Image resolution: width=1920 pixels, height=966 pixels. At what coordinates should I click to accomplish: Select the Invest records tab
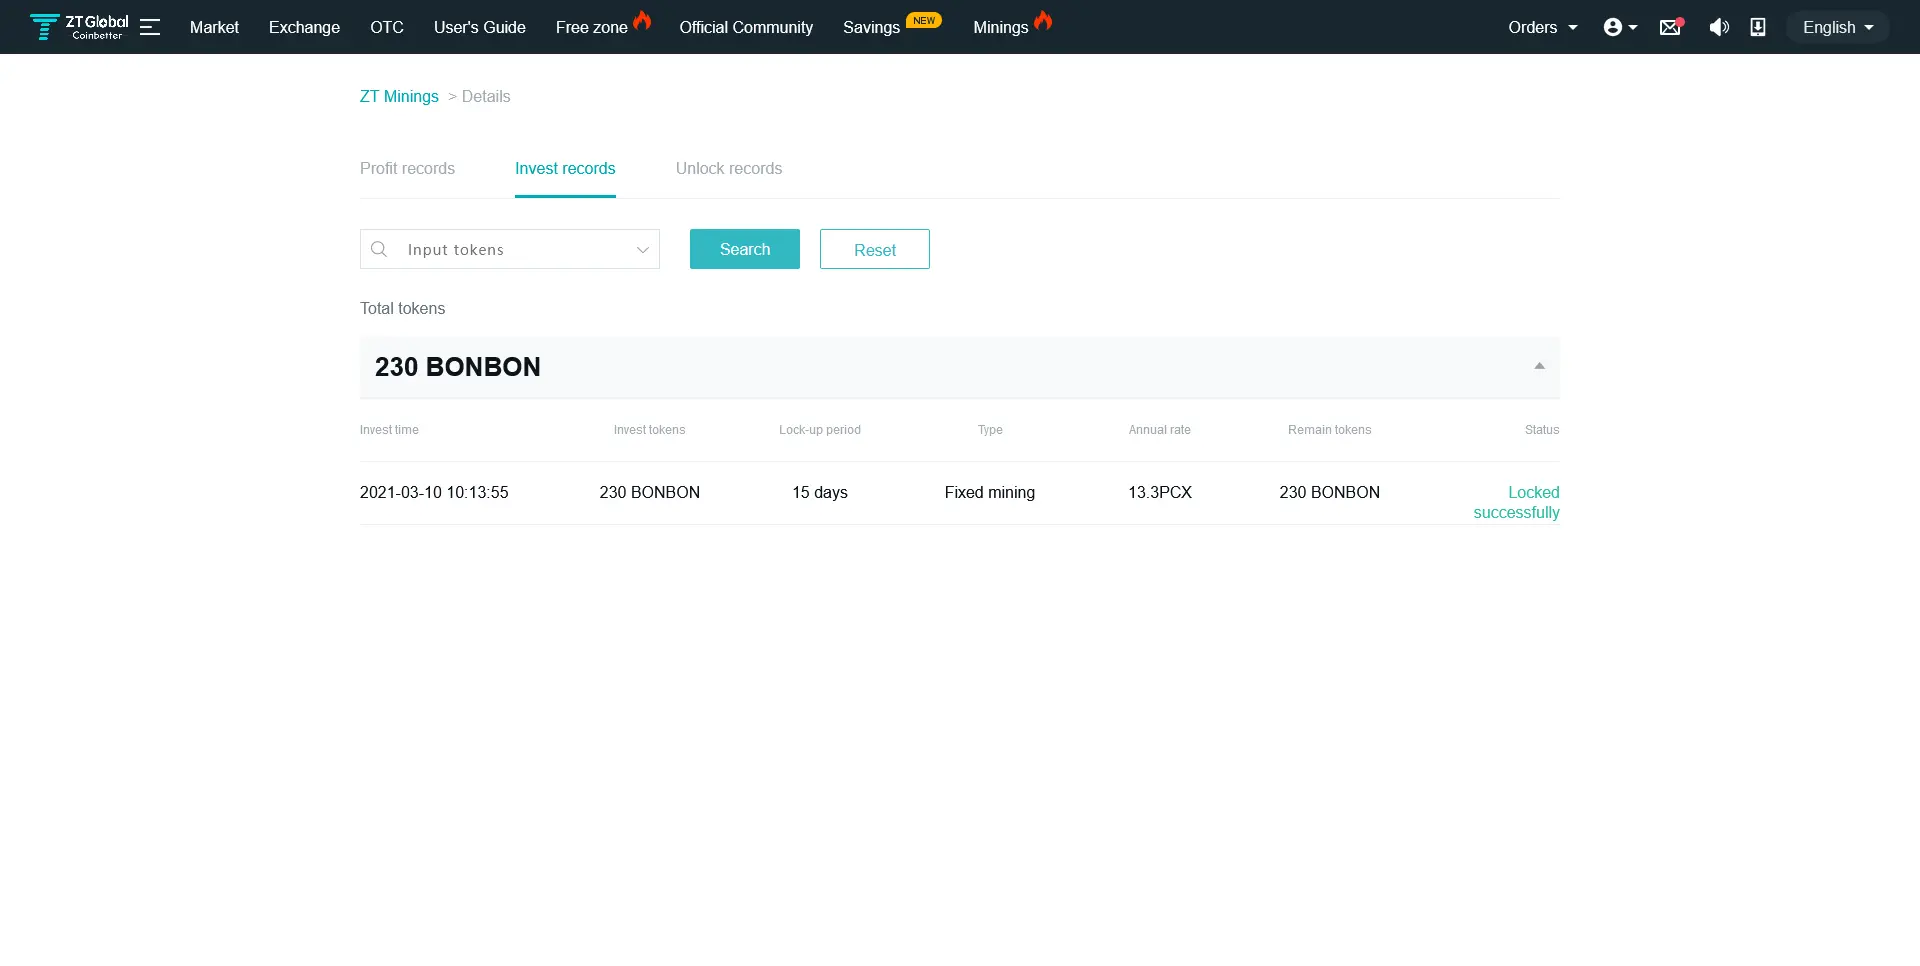pos(565,168)
